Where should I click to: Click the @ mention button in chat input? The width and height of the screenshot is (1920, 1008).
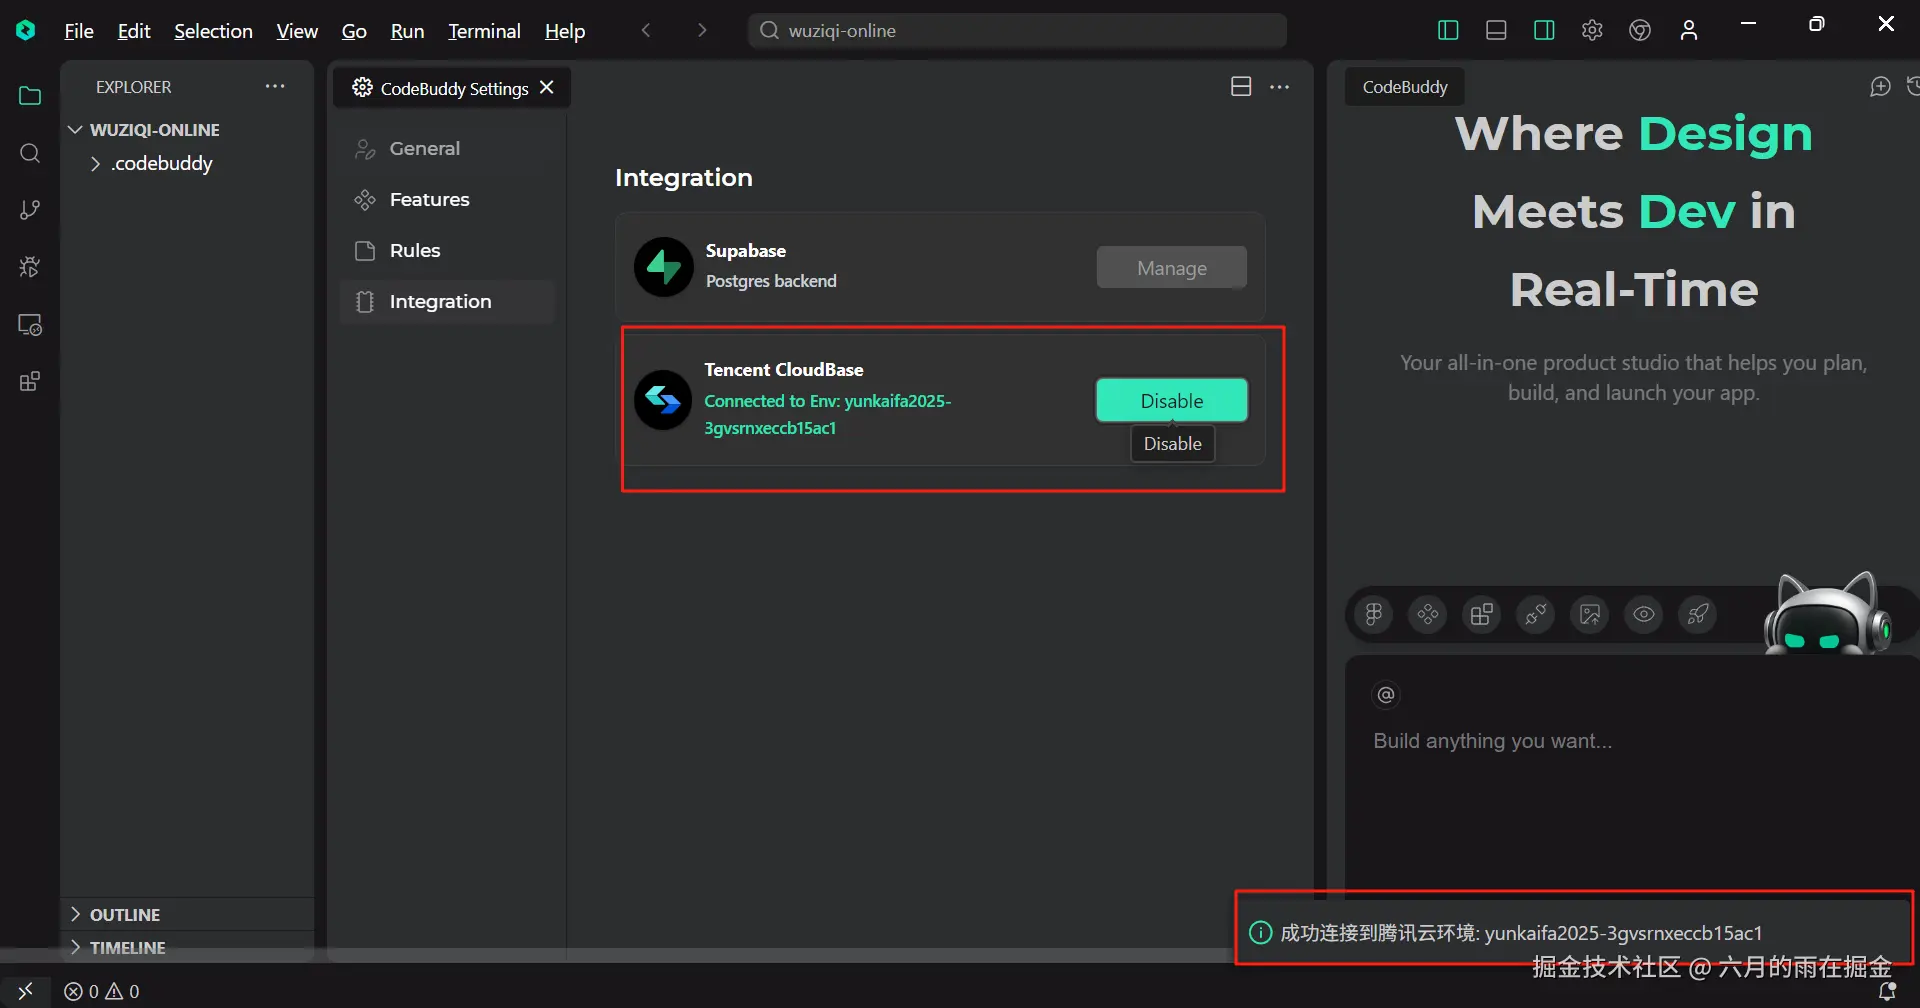1386,695
